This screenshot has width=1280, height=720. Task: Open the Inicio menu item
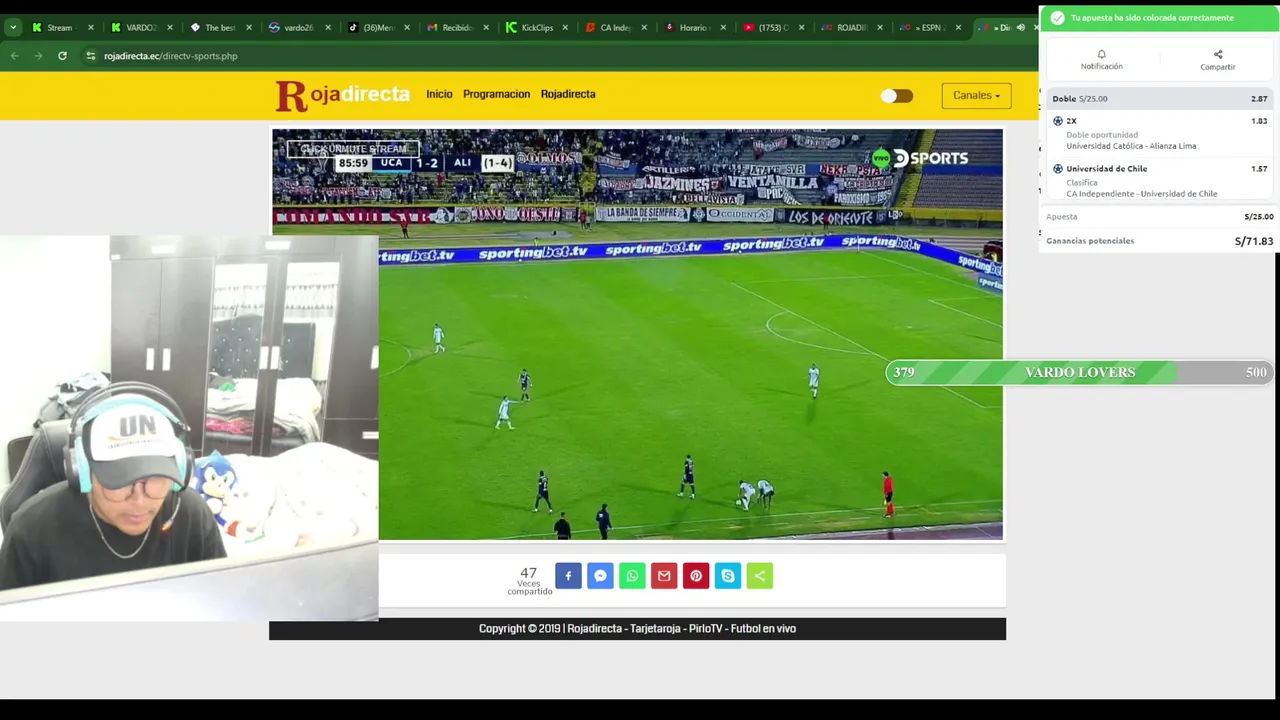[x=439, y=94]
